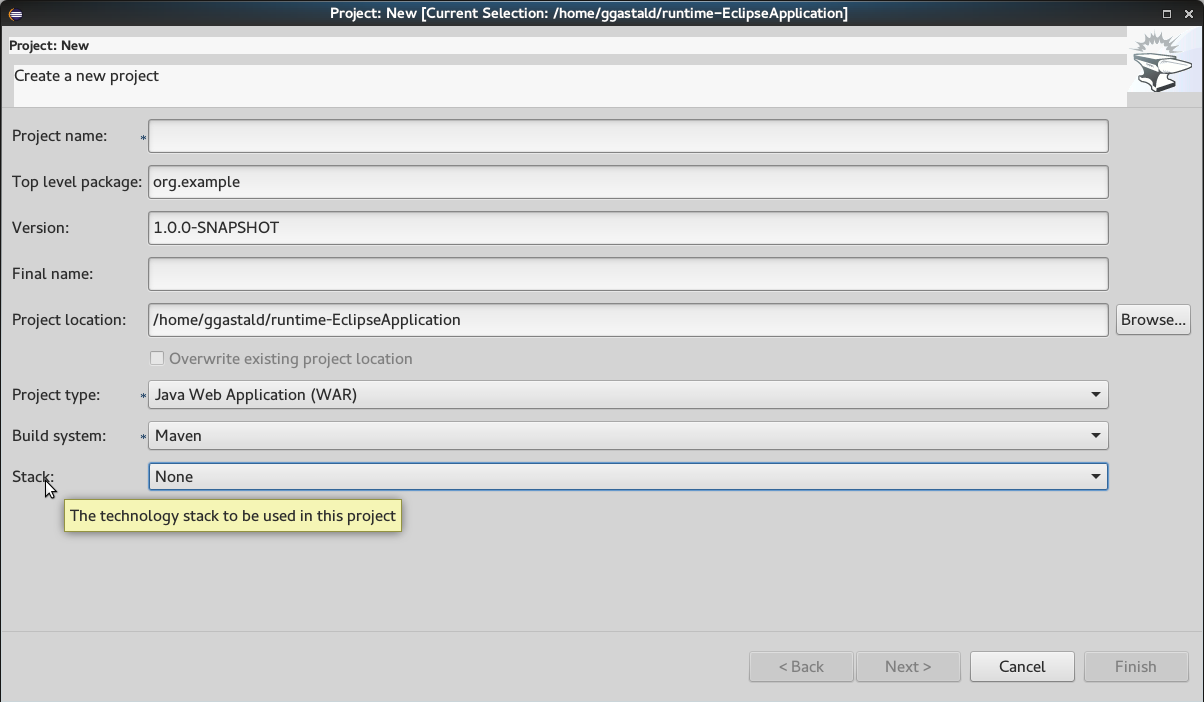The height and width of the screenshot is (702, 1204).
Task: Click the Stack field label
Action: click(32, 477)
